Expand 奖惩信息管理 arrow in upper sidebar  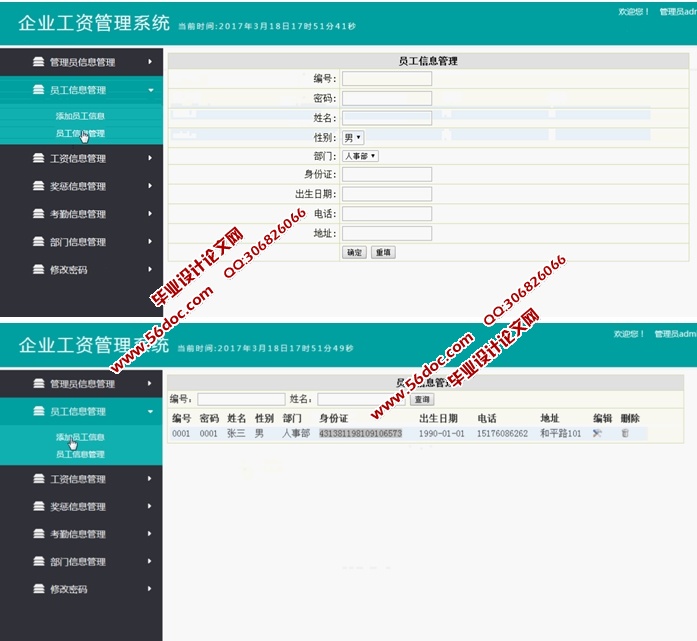pos(150,186)
